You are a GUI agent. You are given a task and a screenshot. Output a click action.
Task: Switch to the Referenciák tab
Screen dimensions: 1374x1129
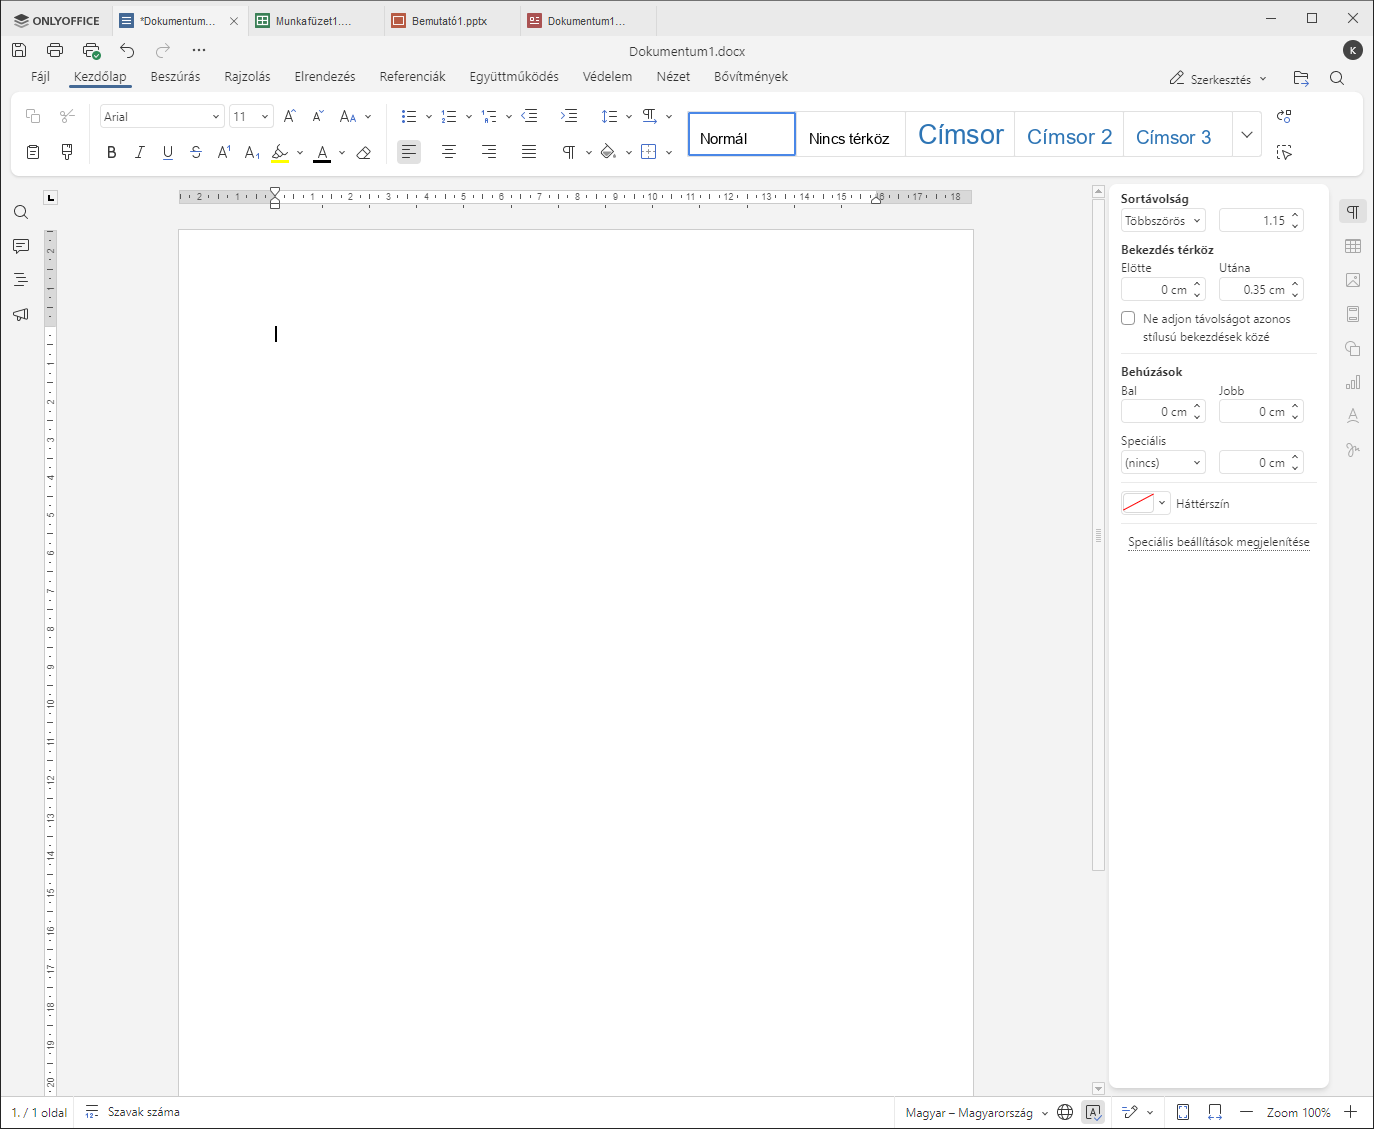tap(412, 76)
